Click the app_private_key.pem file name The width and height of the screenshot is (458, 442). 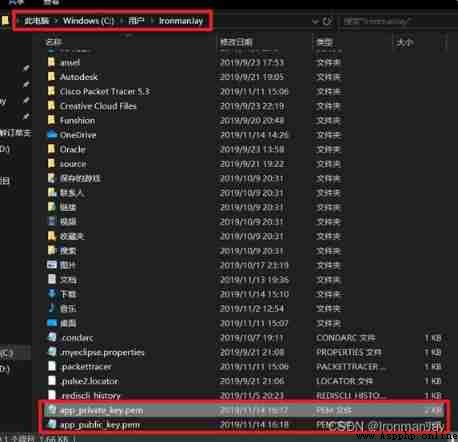(x=101, y=410)
